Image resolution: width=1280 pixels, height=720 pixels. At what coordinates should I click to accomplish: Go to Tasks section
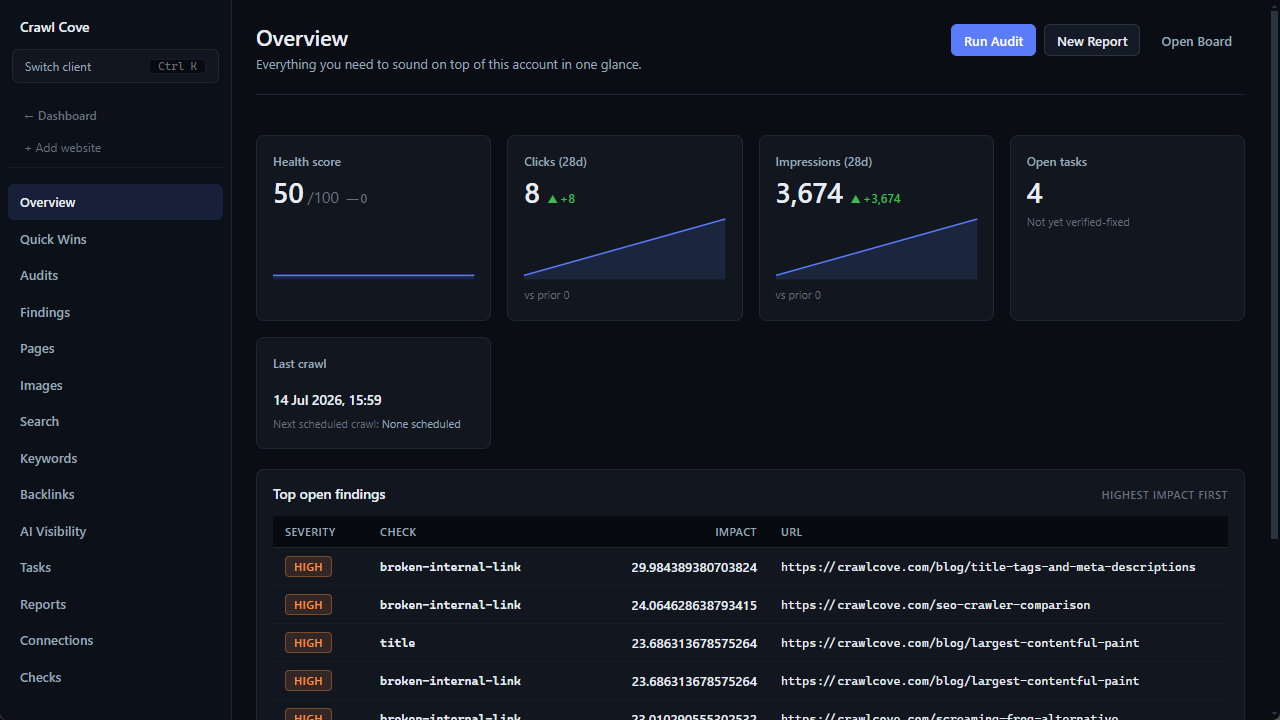115,567
